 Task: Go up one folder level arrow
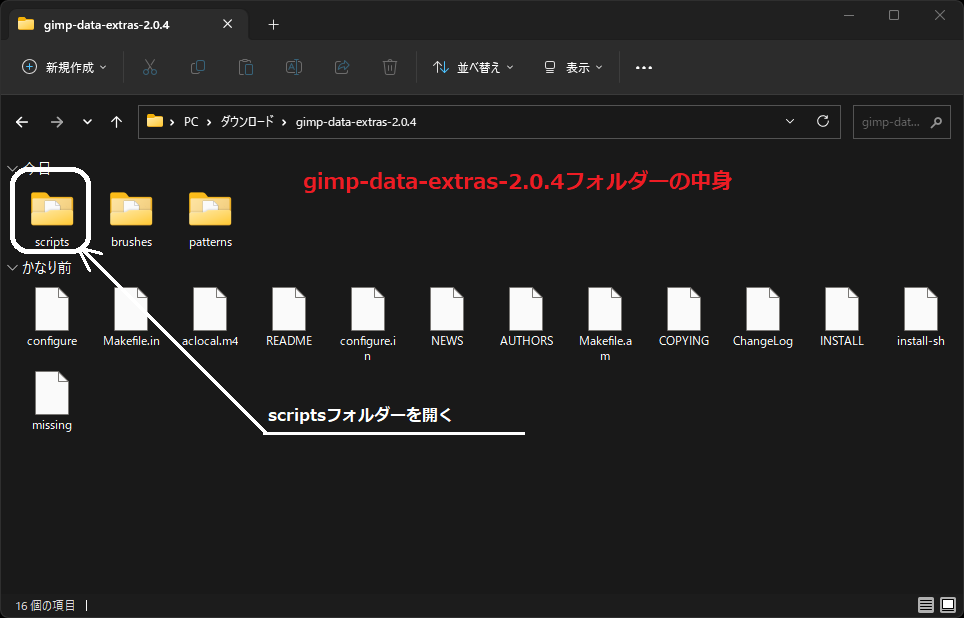(x=116, y=122)
